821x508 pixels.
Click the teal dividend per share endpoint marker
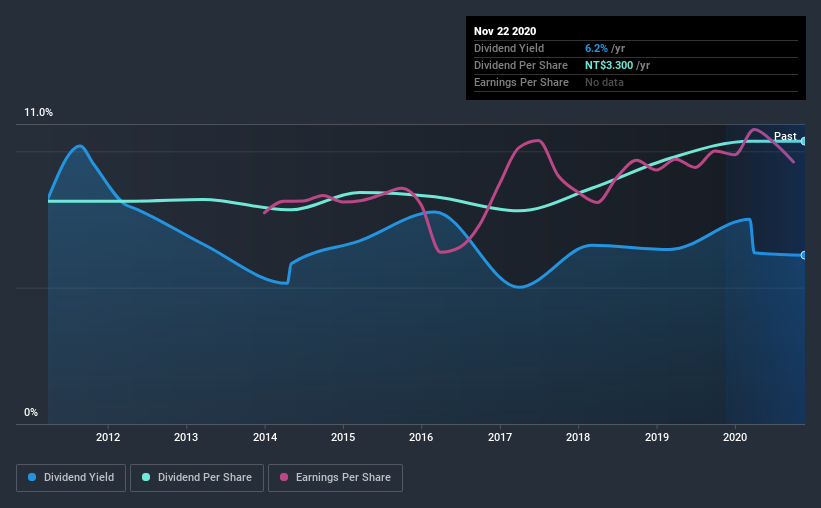pos(803,141)
